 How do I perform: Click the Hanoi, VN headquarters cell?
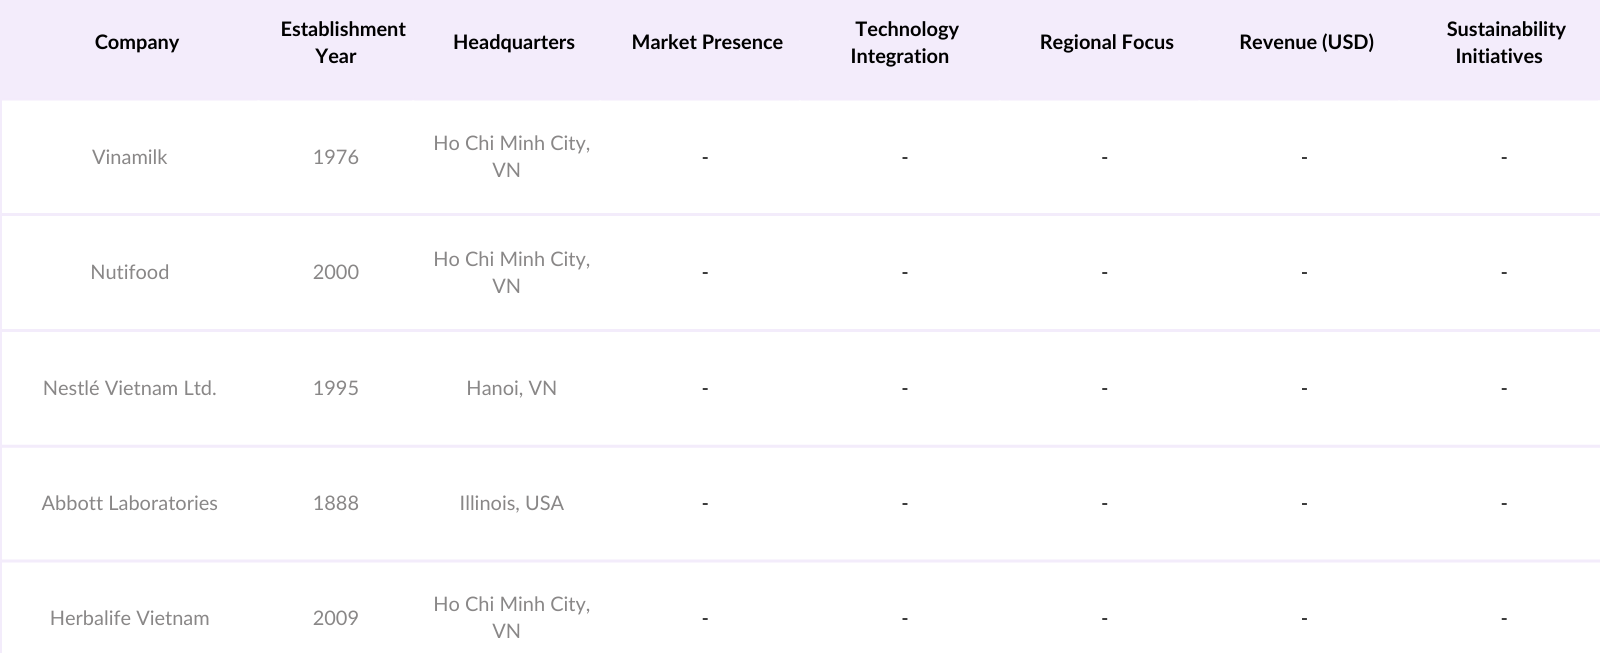coord(511,388)
